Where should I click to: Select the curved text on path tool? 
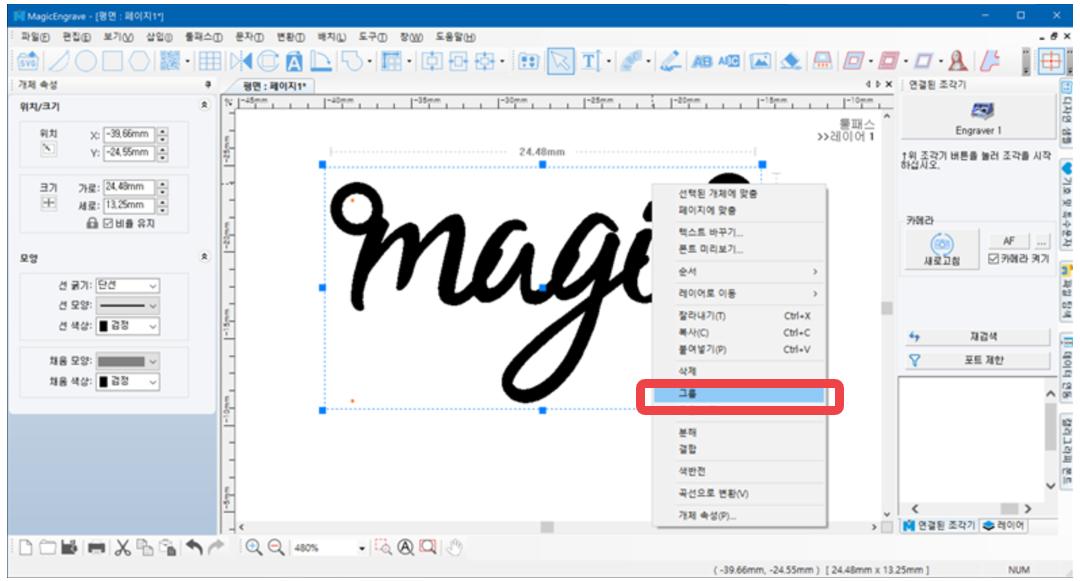coord(630,61)
